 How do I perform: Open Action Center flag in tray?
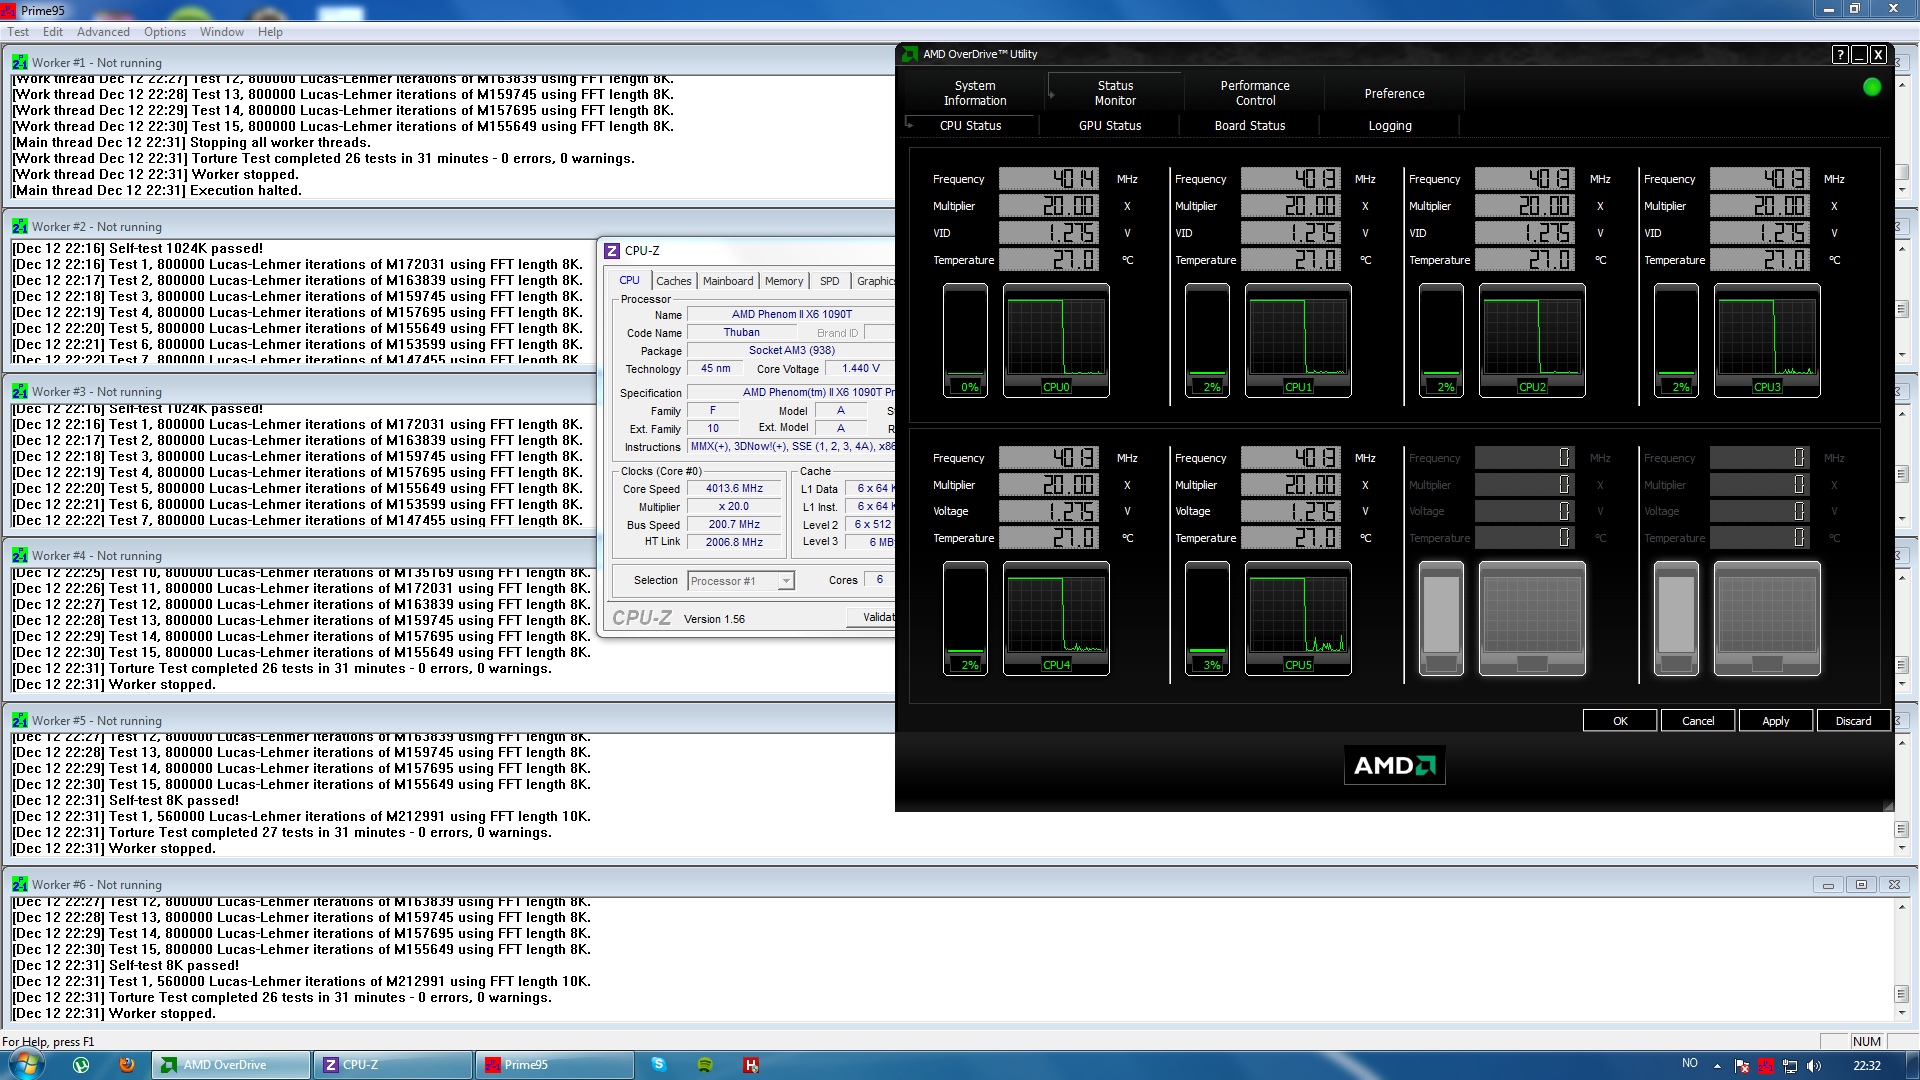pyautogui.click(x=1742, y=1066)
